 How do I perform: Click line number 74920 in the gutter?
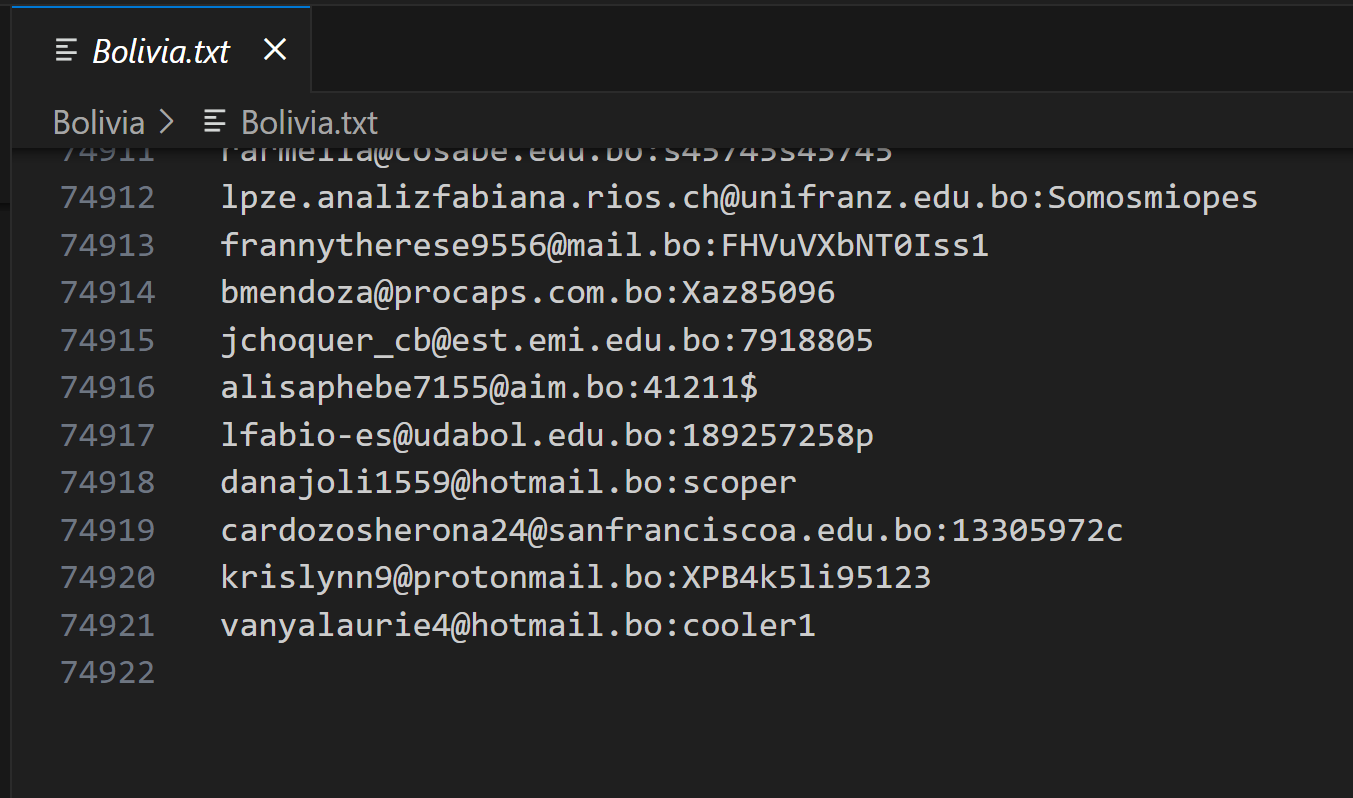pyautogui.click(x=108, y=577)
